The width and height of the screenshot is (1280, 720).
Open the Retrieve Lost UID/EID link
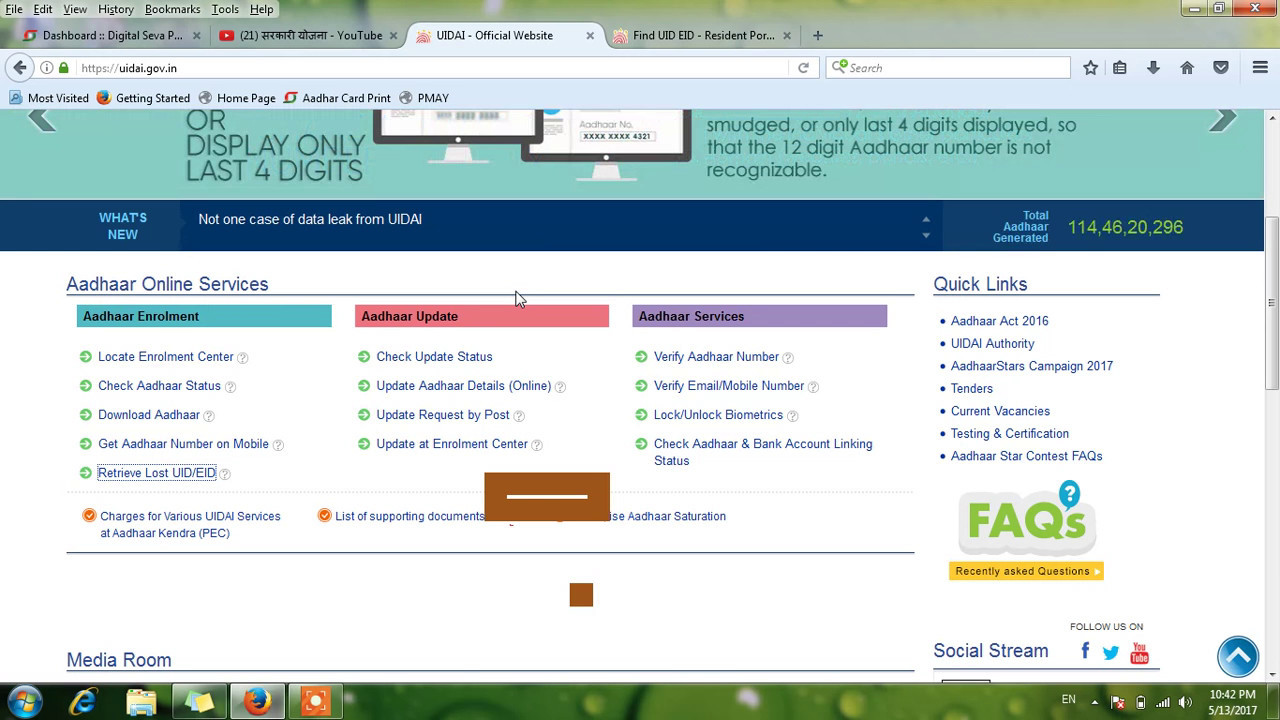click(x=157, y=473)
